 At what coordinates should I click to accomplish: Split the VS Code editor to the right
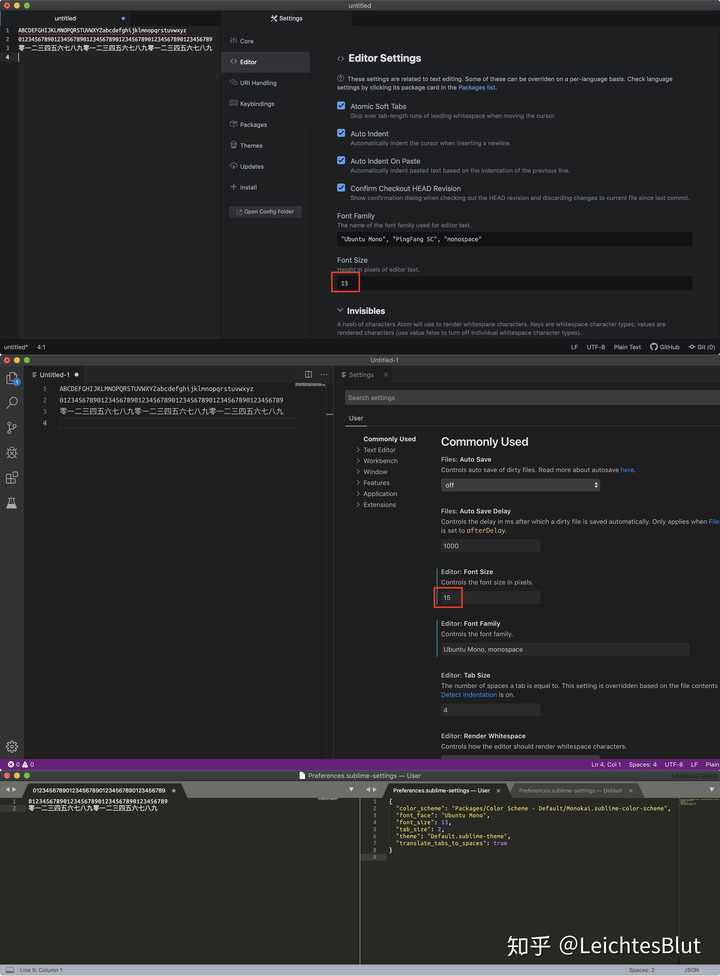(x=308, y=374)
